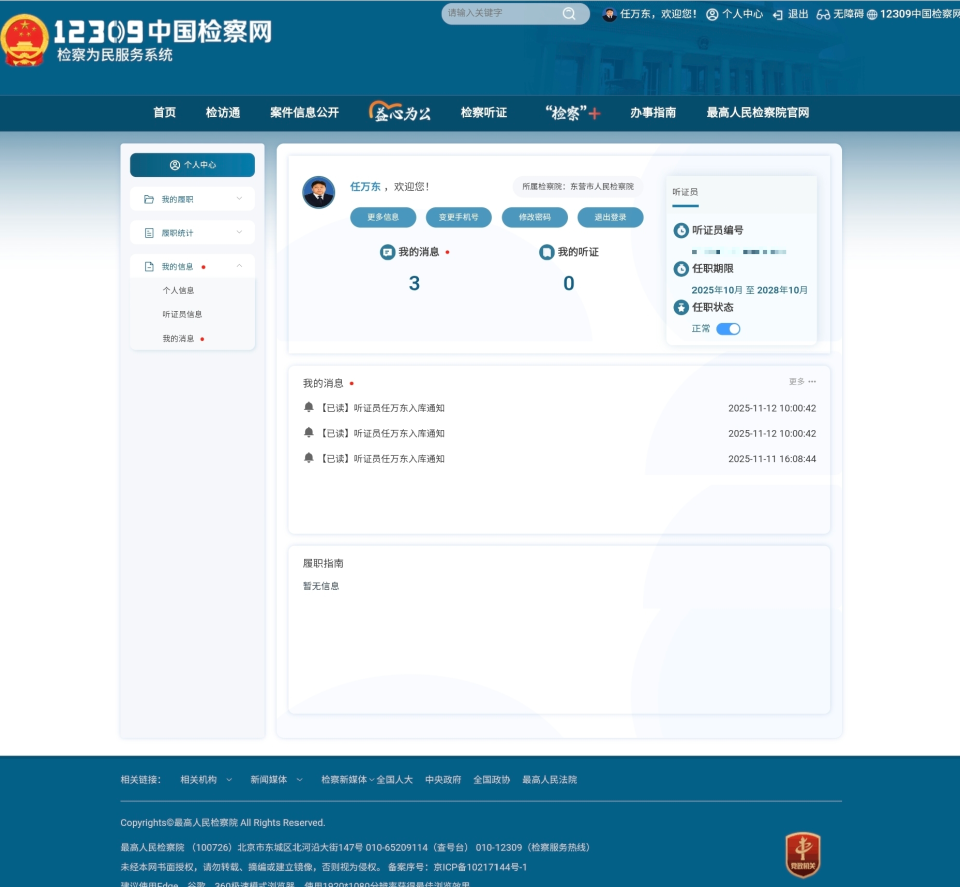This screenshot has width=960, height=887.
Task: Click the 我的履职 folder icon in sidebar
Action: [148, 199]
